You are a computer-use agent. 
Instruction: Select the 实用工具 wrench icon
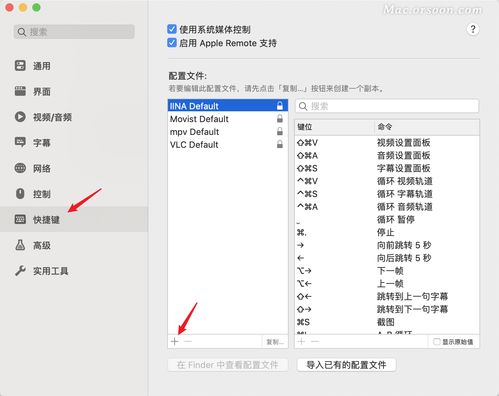[20, 271]
